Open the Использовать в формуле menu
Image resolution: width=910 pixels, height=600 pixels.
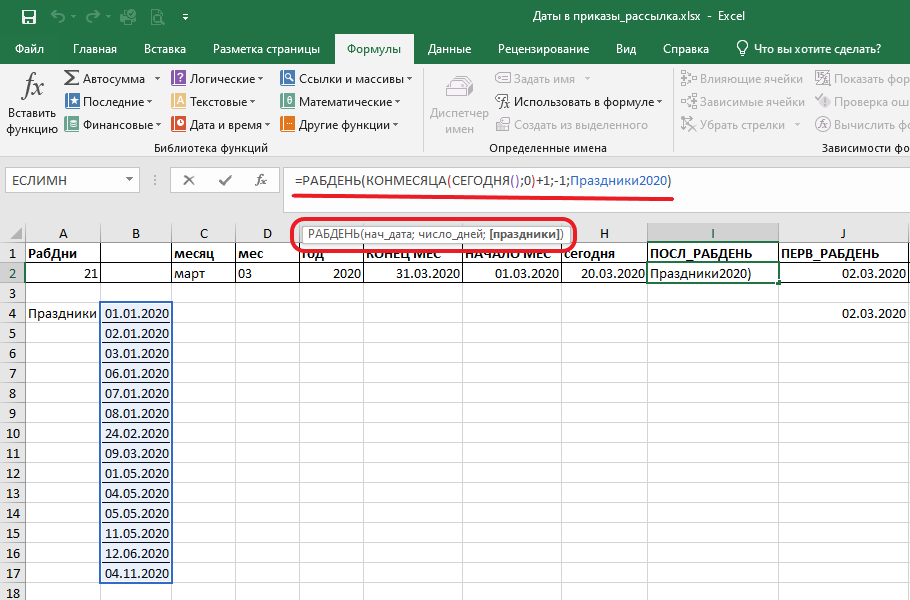coord(579,102)
